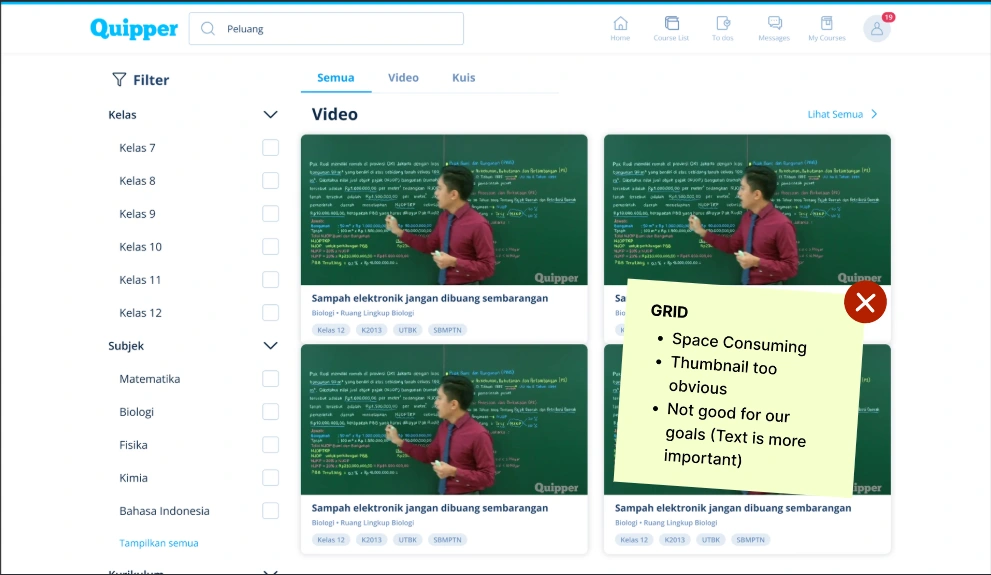Collapse the Kelas filter section
This screenshot has width=991, height=575.
(271, 114)
